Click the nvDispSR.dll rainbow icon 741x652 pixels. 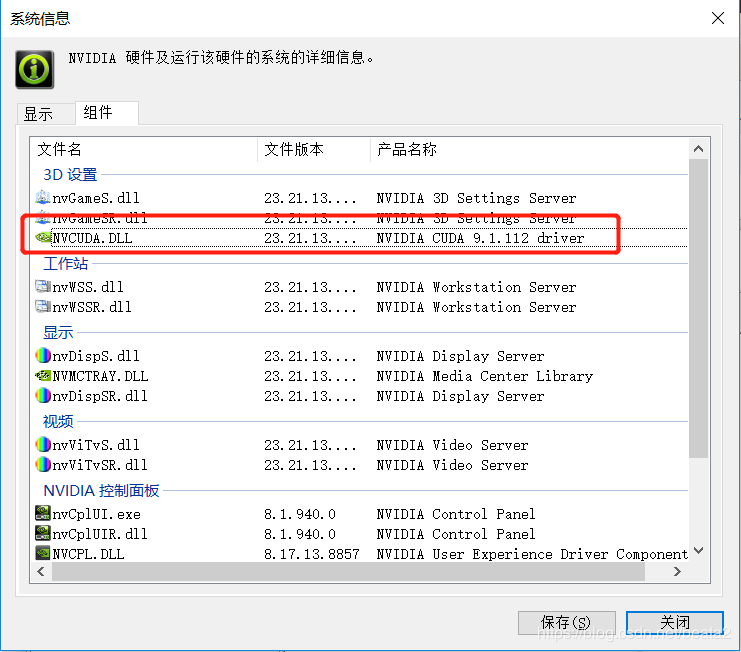[43, 395]
